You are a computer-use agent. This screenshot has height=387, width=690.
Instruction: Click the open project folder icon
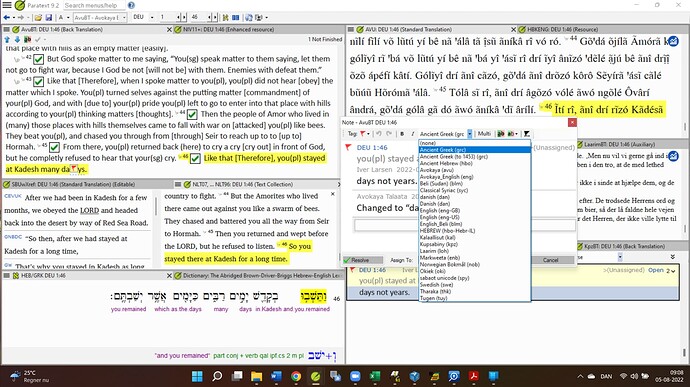[x=38, y=18]
